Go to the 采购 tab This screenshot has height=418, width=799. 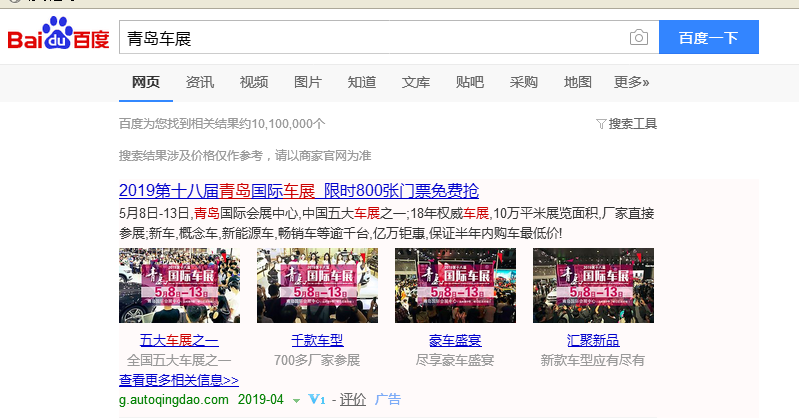(524, 82)
